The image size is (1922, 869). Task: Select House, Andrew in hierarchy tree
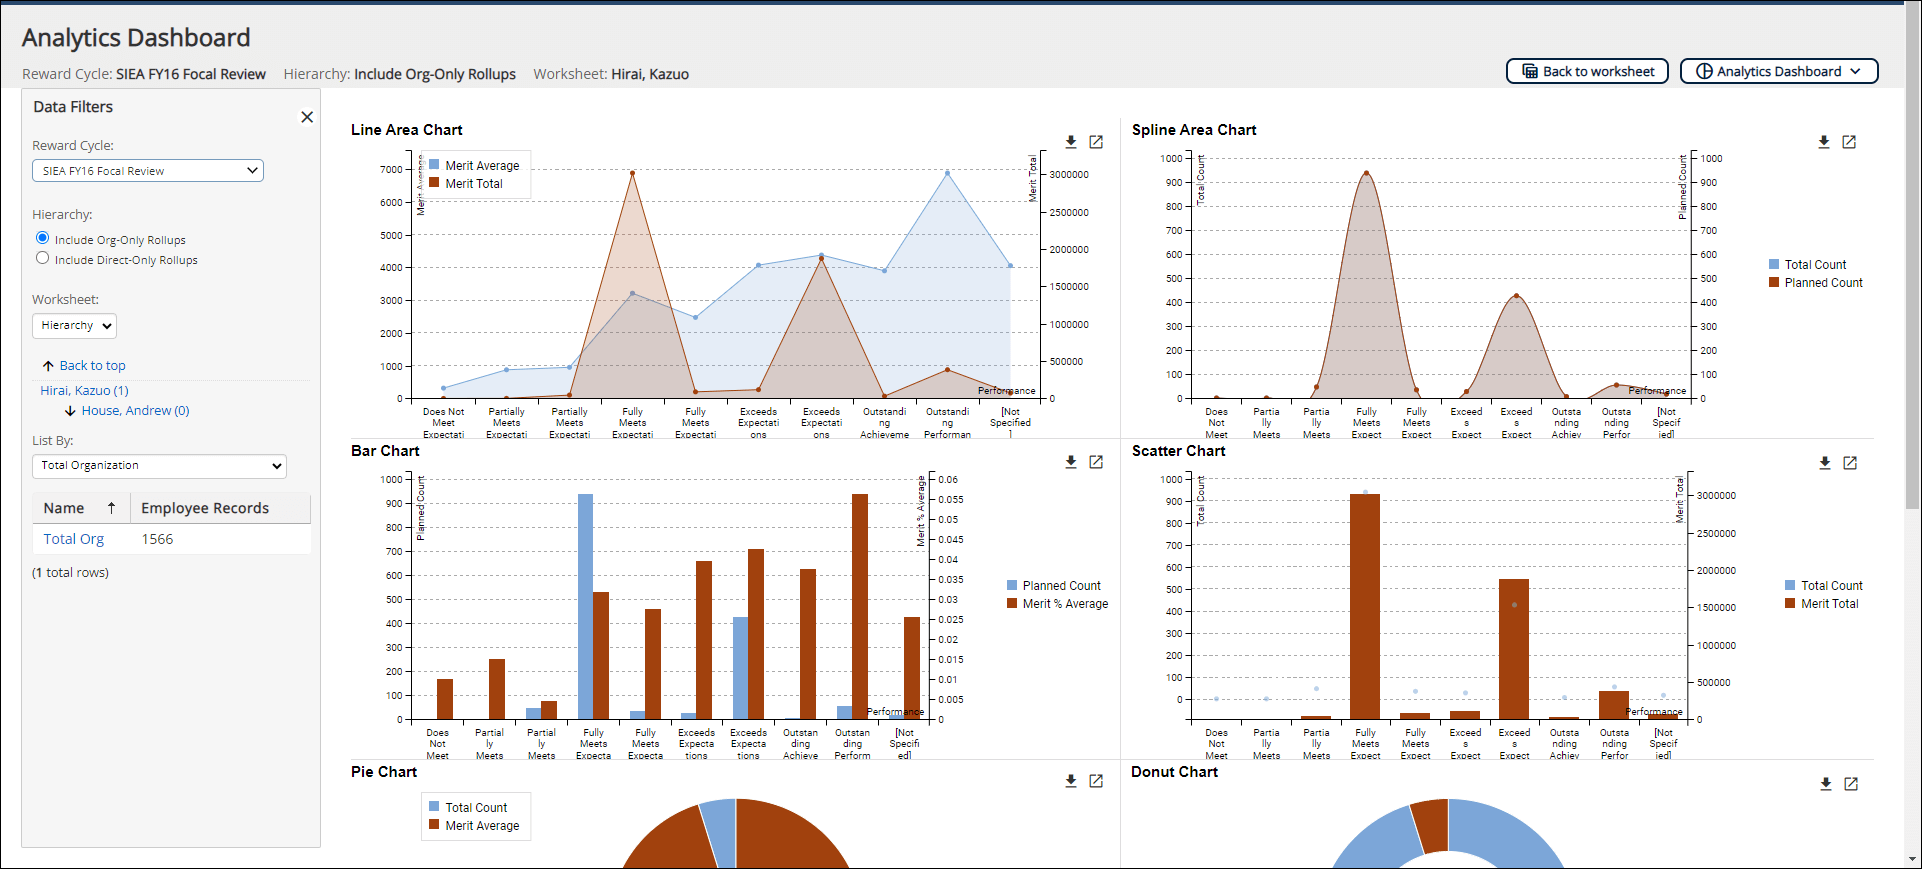pyautogui.click(x=135, y=411)
